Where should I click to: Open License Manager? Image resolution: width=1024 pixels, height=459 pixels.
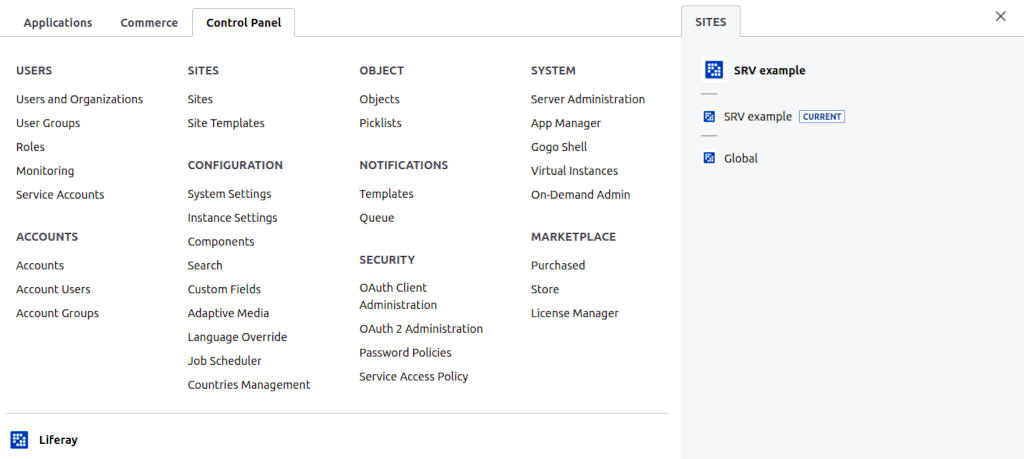coord(575,313)
